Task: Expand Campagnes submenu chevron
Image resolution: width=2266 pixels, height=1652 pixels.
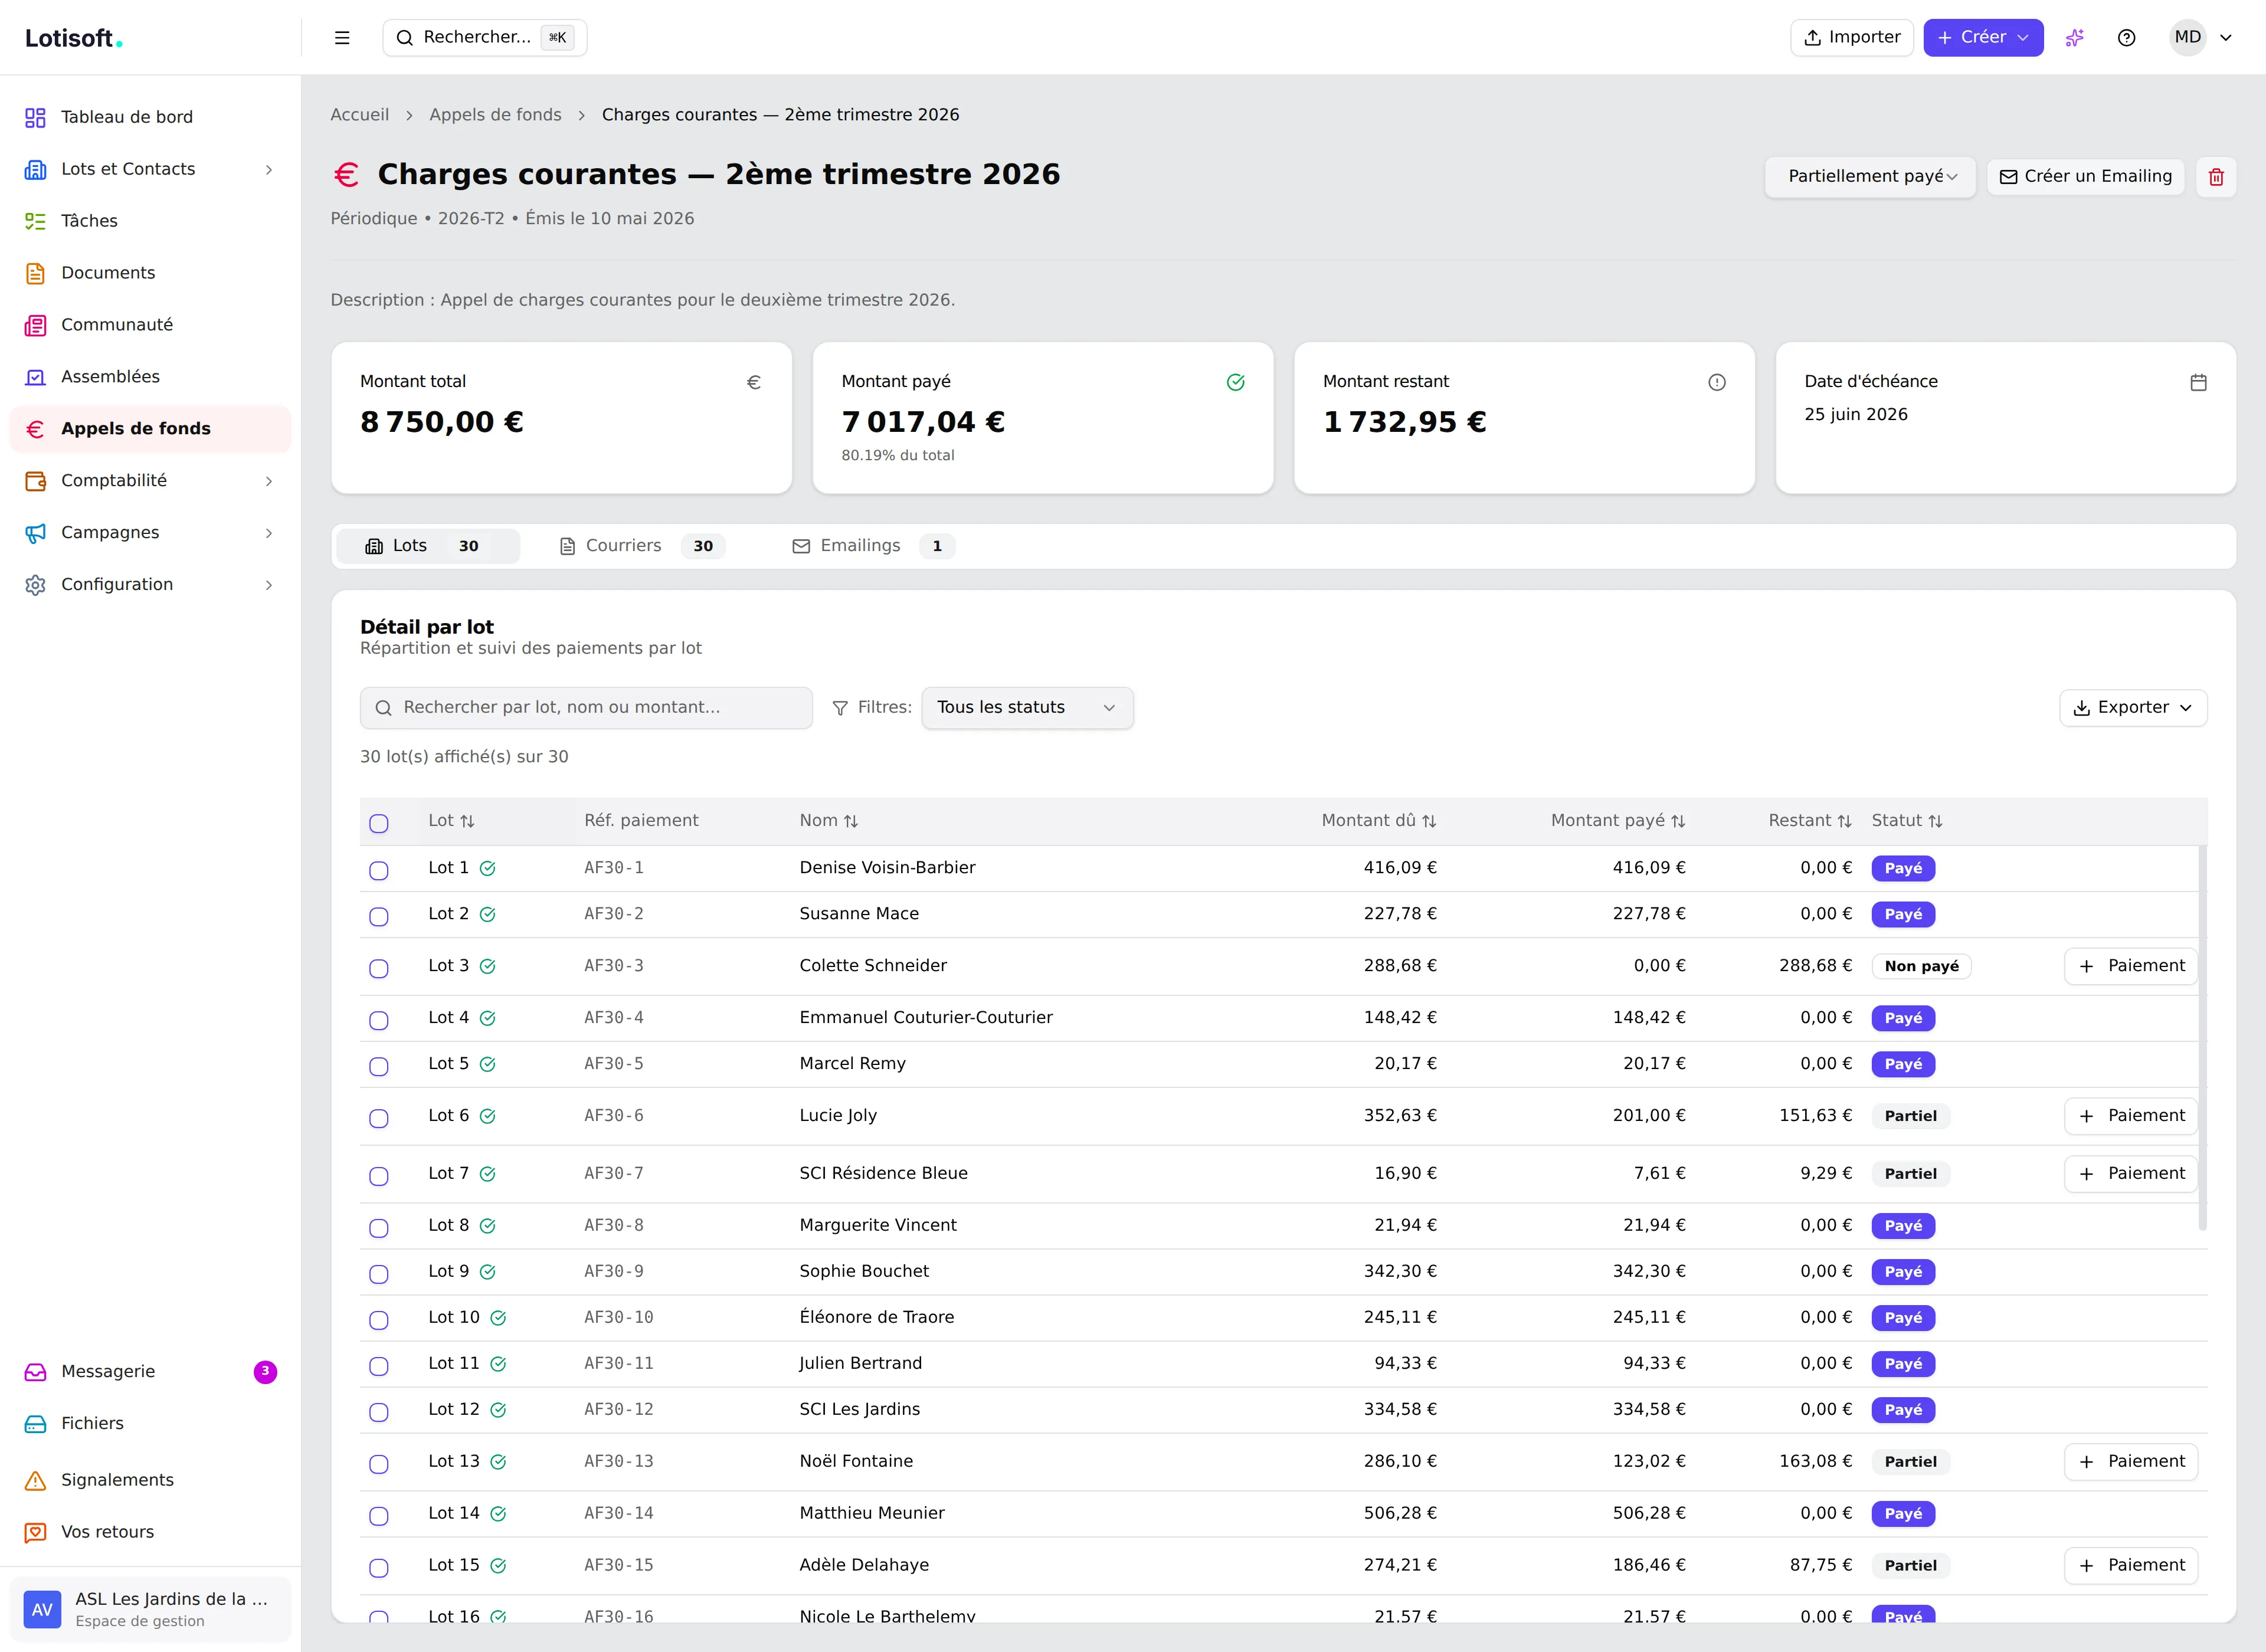Action: pos(268,534)
